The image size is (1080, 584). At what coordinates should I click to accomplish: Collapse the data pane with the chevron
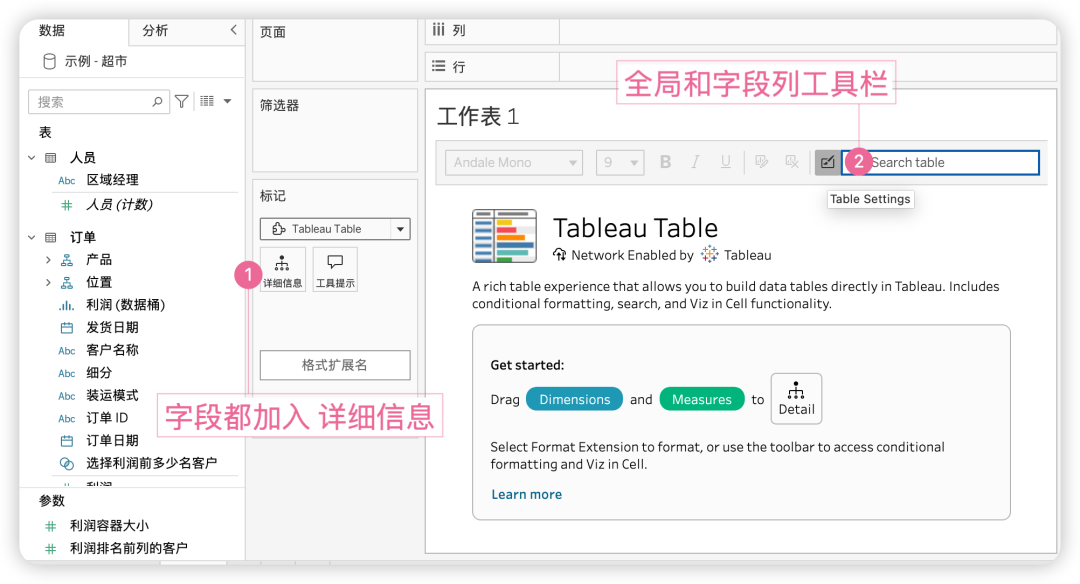[233, 30]
